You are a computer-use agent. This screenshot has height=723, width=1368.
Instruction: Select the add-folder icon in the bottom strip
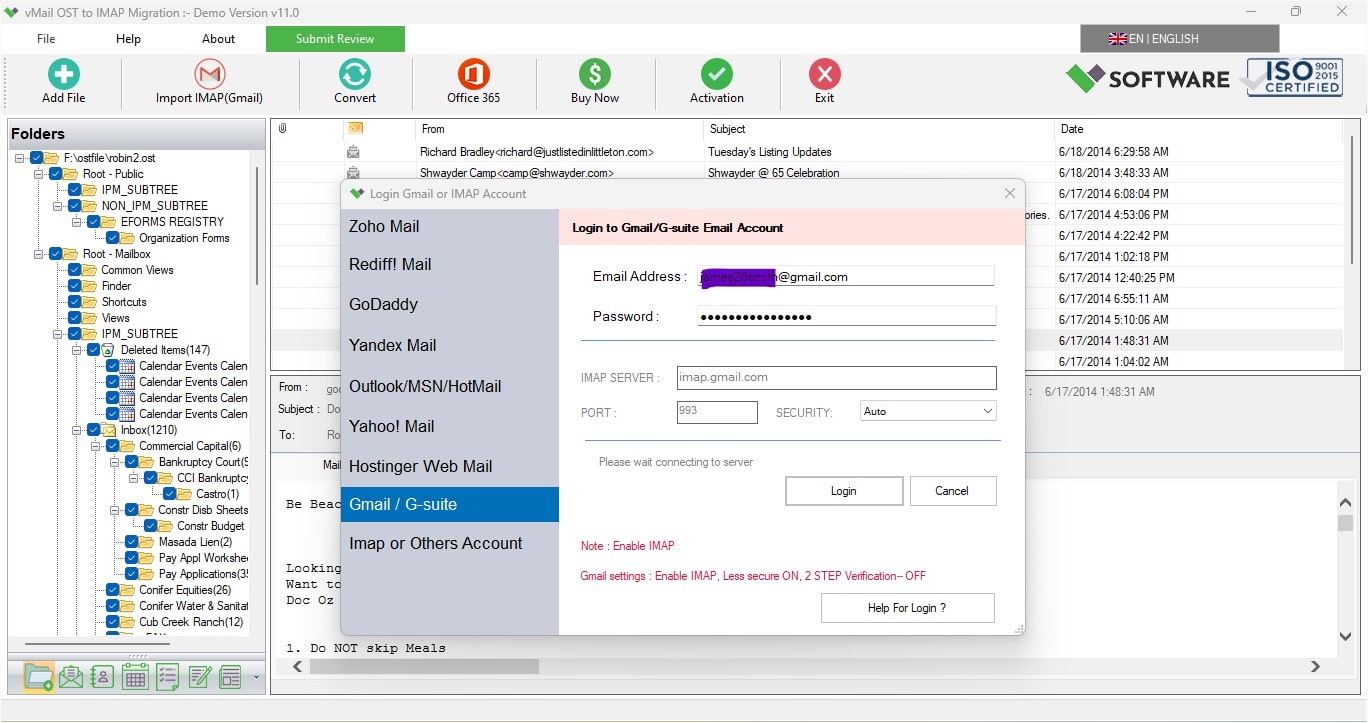(x=38, y=677)
